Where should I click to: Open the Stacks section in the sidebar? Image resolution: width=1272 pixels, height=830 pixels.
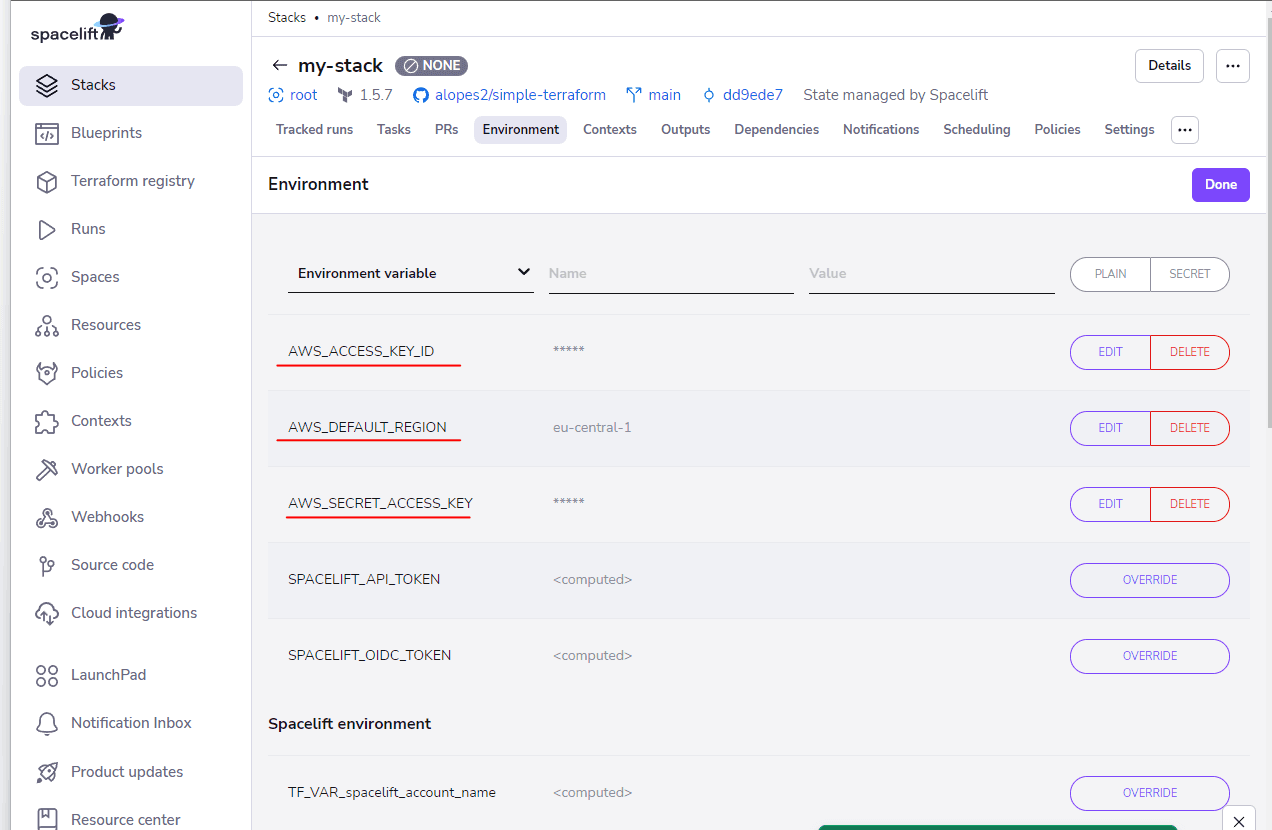point(95,86)
